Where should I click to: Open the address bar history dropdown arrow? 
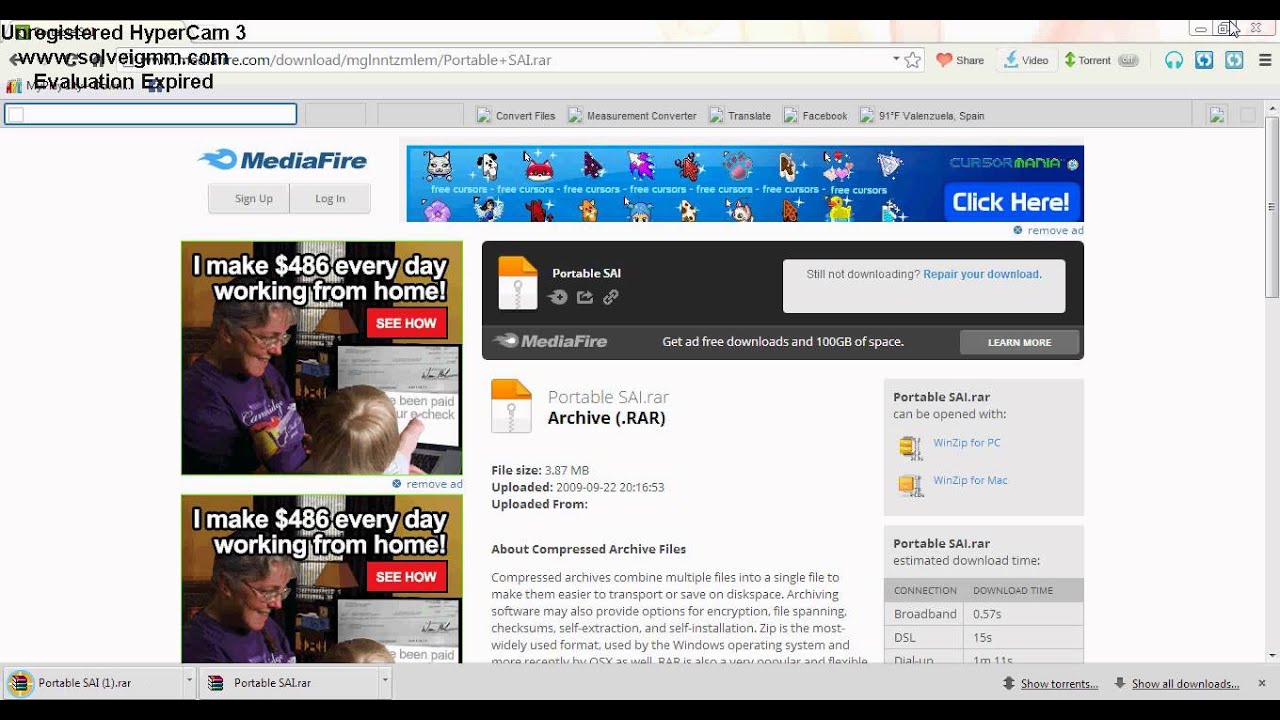click(896, 59)
